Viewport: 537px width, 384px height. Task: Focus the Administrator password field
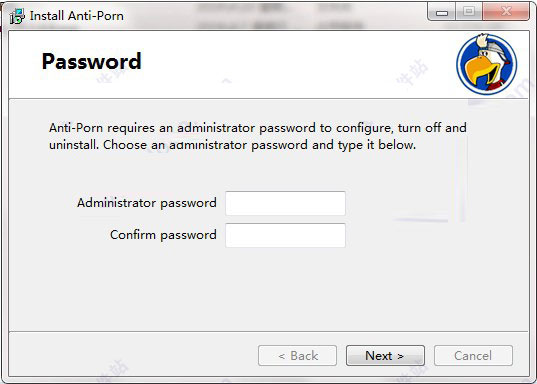coord(285,203)
